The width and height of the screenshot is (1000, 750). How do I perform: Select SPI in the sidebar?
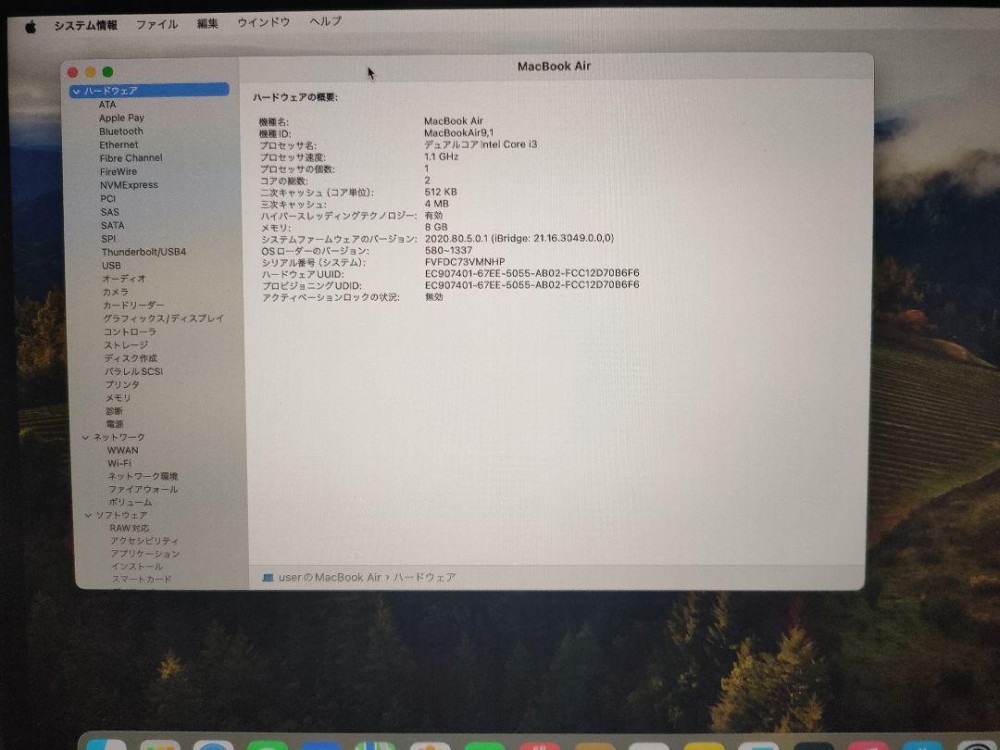[108, 239]
